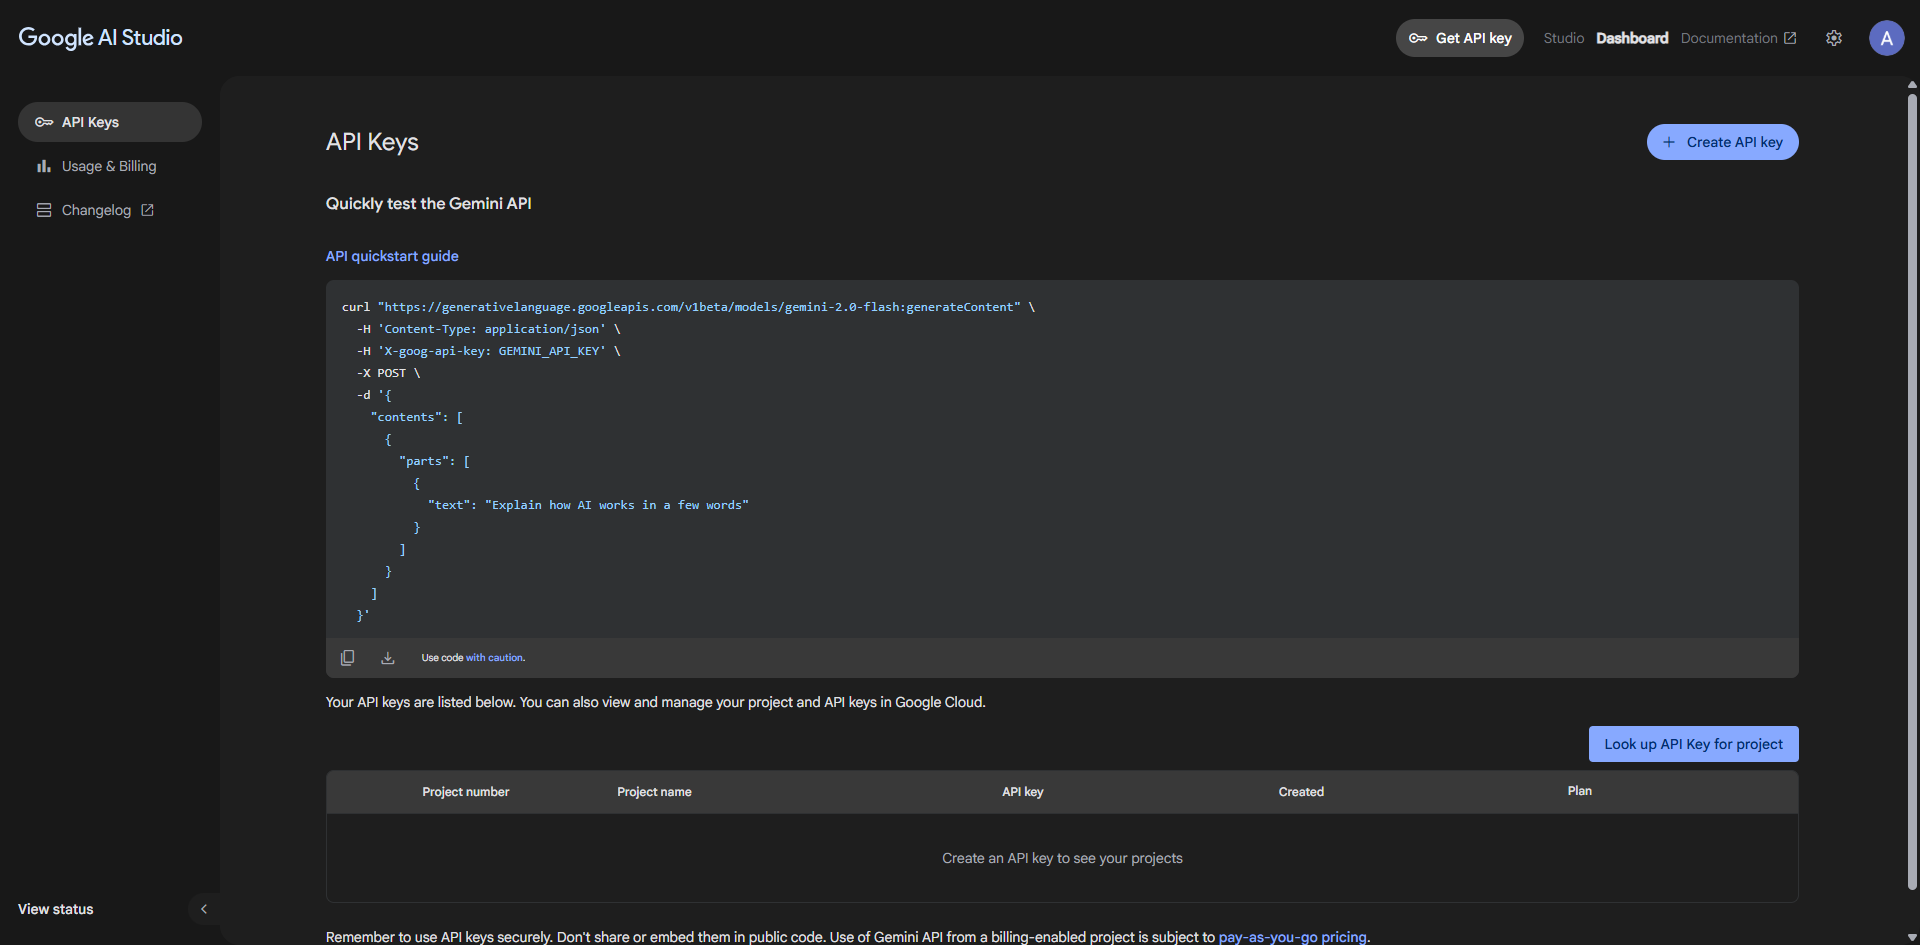The height and width of the screenshot is (945, 1920).
Task: Open settings via the gear icon
Action: click(x=1833, y=38)
